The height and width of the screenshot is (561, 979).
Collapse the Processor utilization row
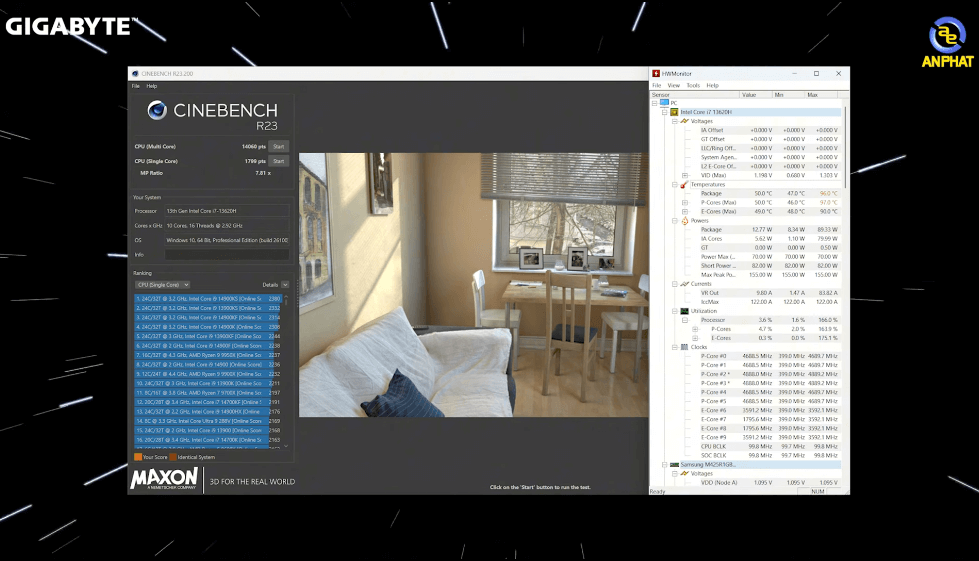tap(685, 320)
